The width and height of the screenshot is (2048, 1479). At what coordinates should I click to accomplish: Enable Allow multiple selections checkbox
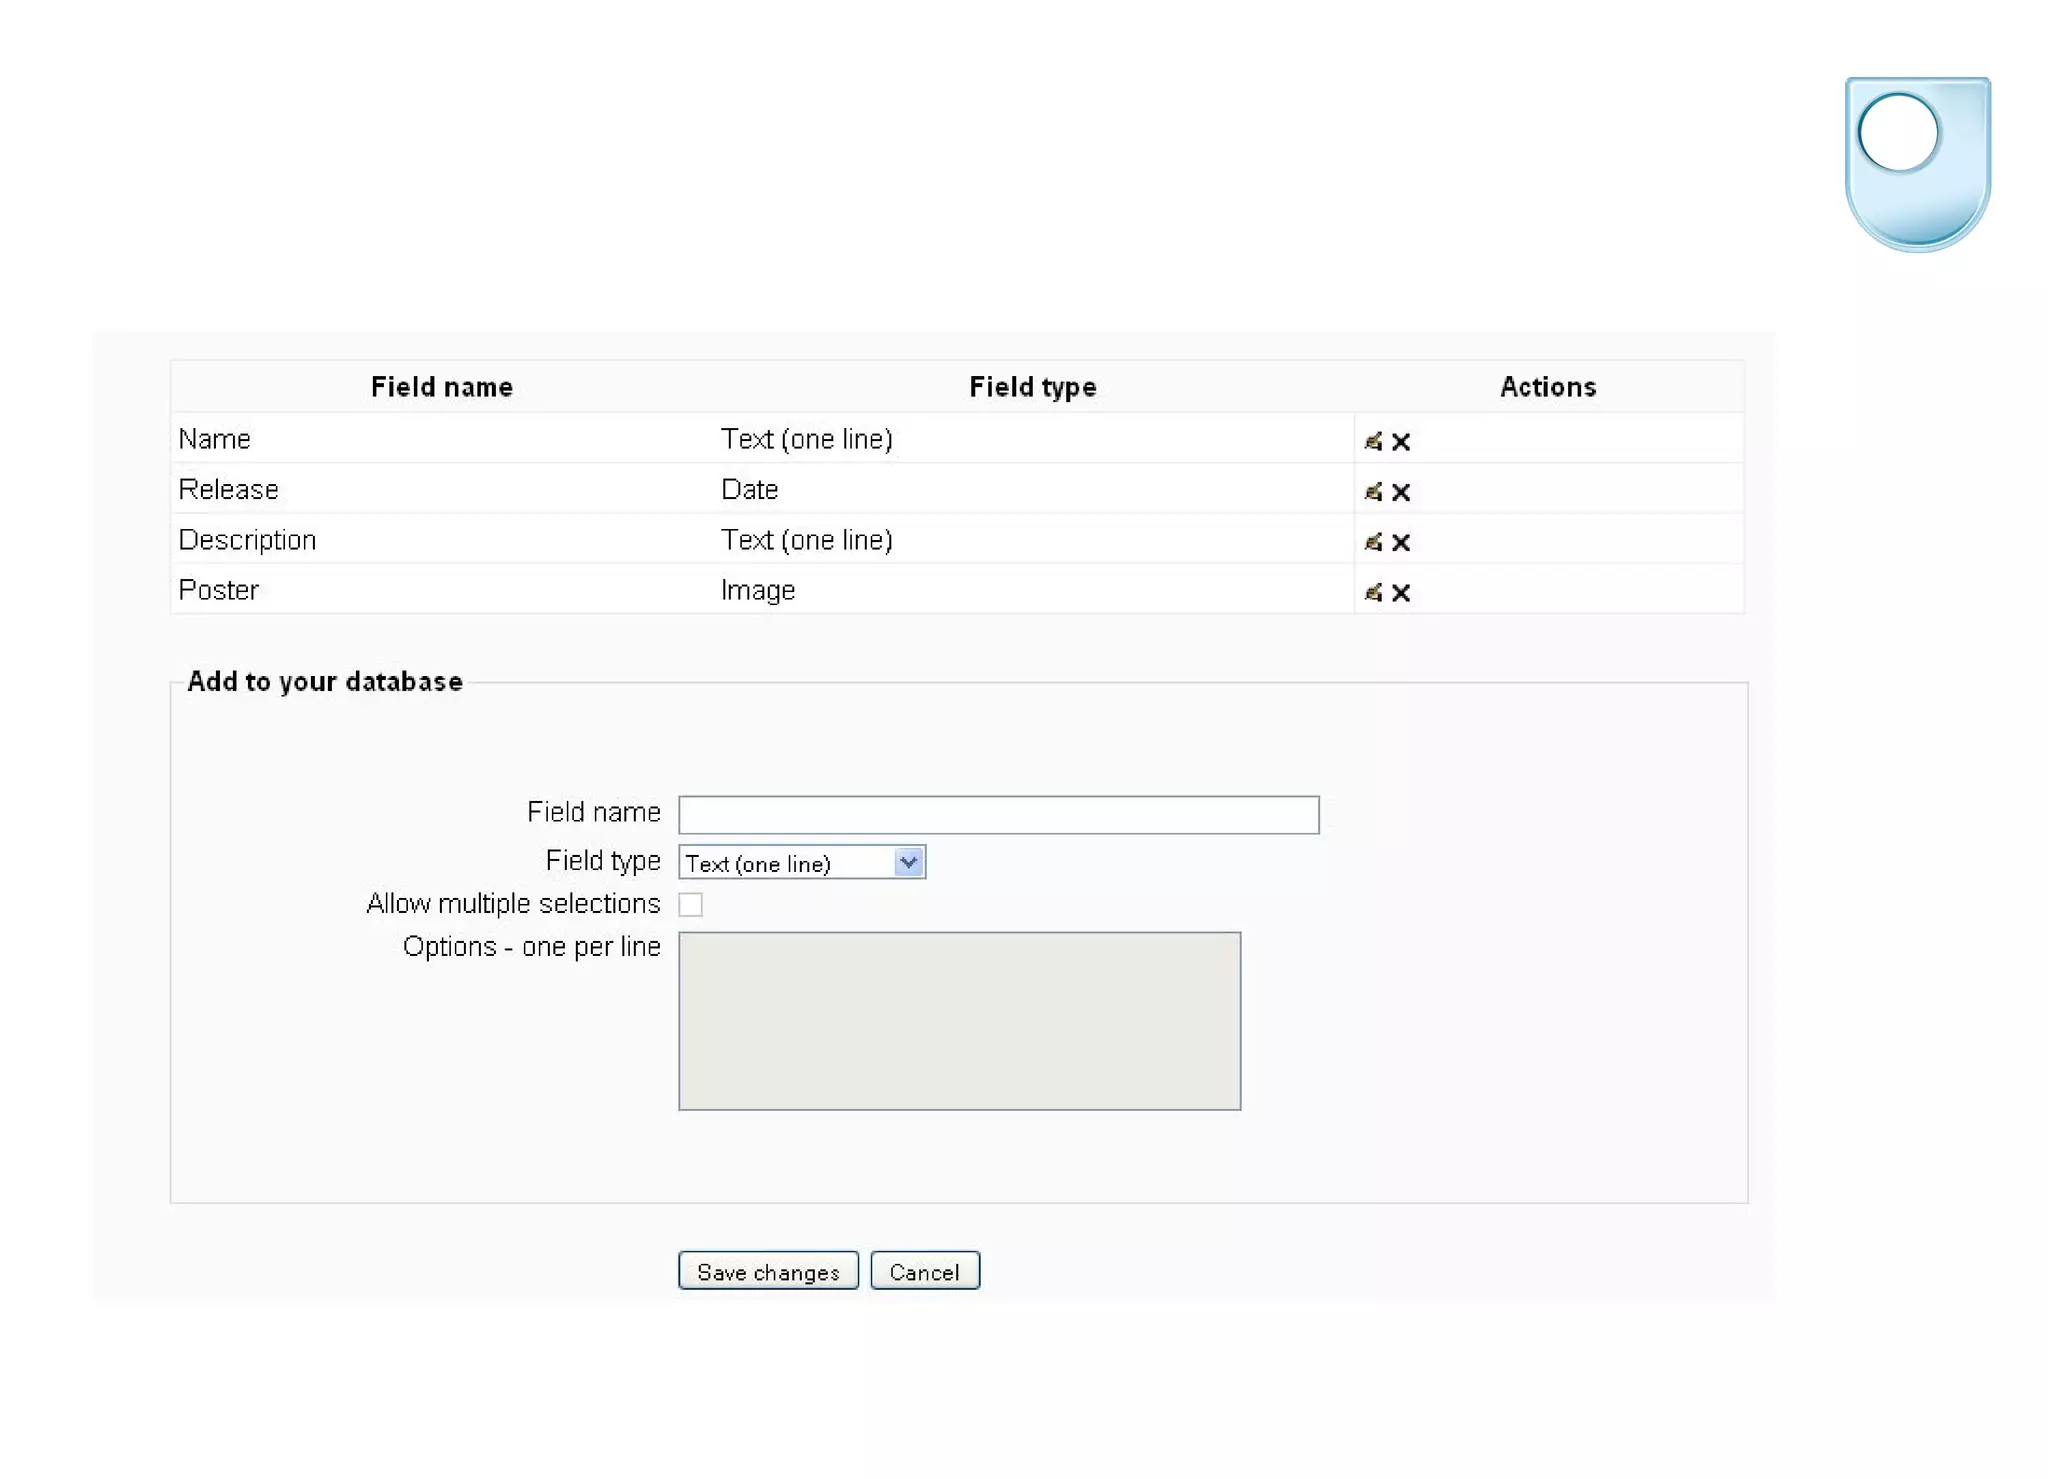coord(690,904)
